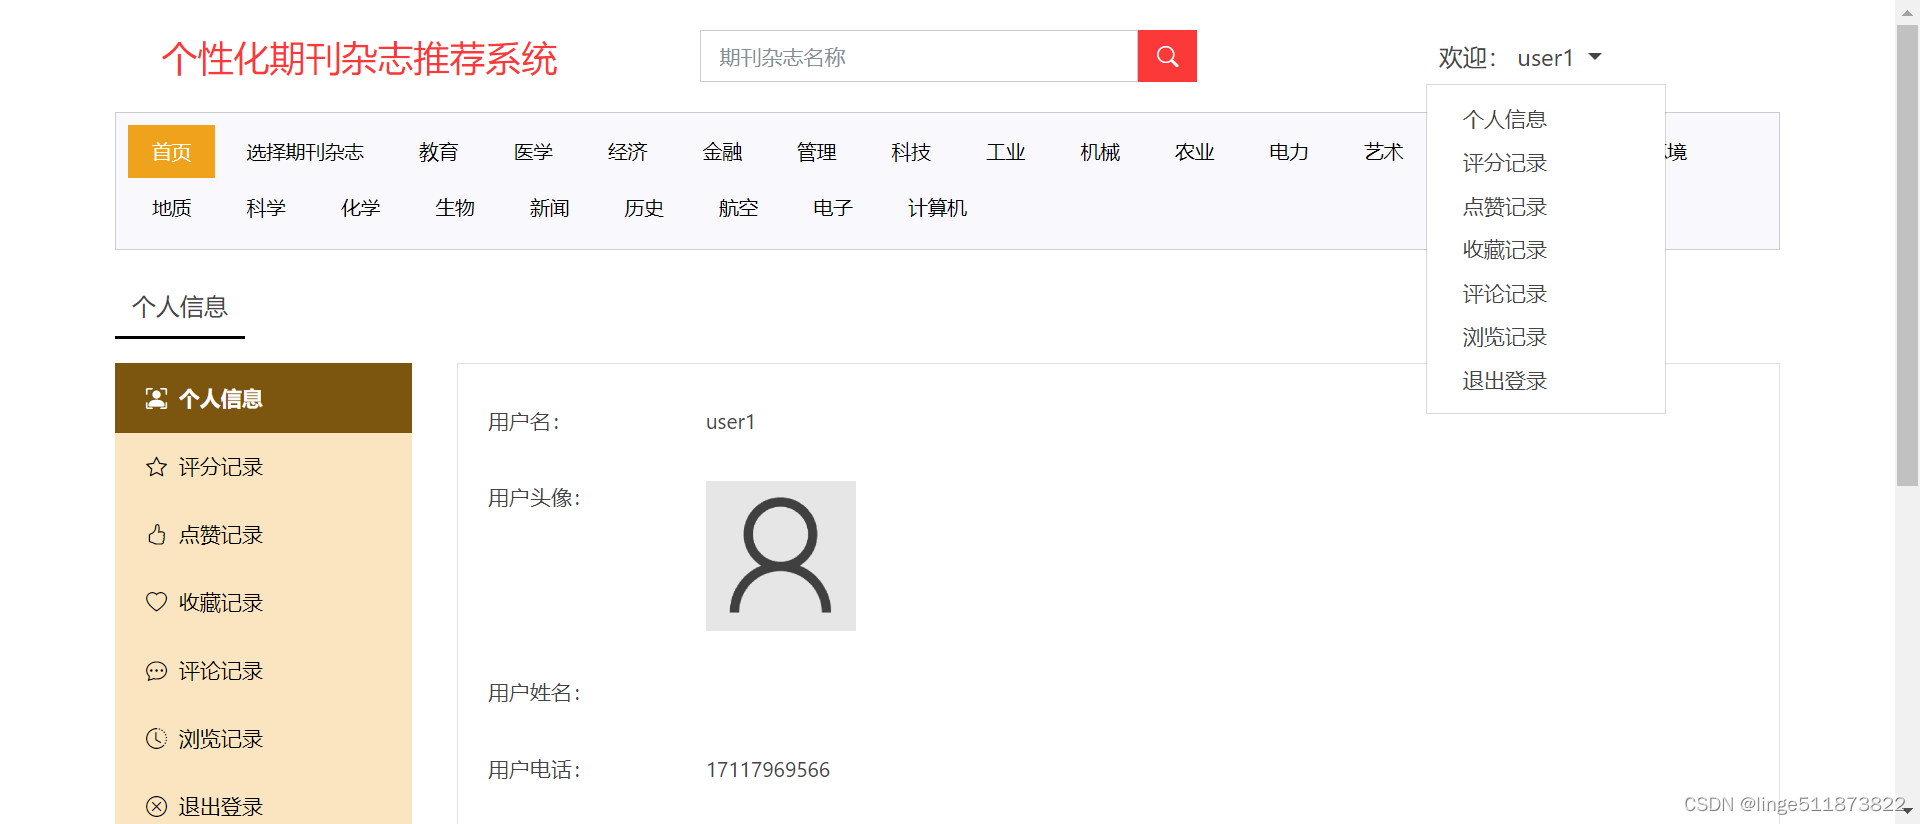Click the 用户名 label
This screenshot has width=1920, height=824.
click(524, 422)
